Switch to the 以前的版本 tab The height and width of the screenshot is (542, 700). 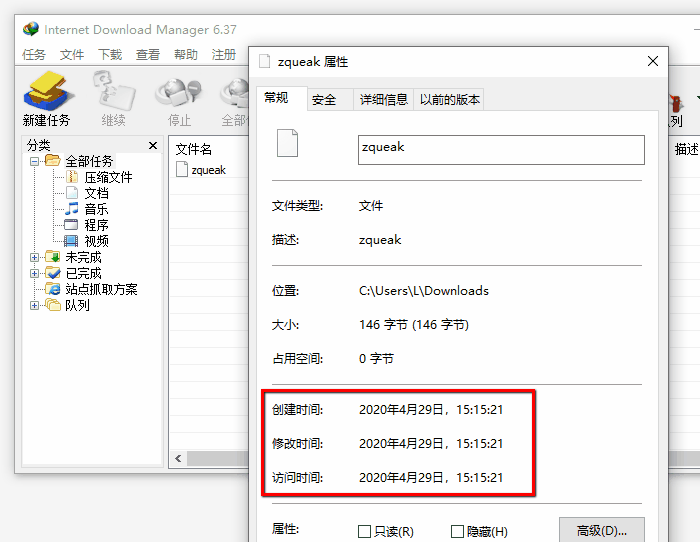[449, 100]
